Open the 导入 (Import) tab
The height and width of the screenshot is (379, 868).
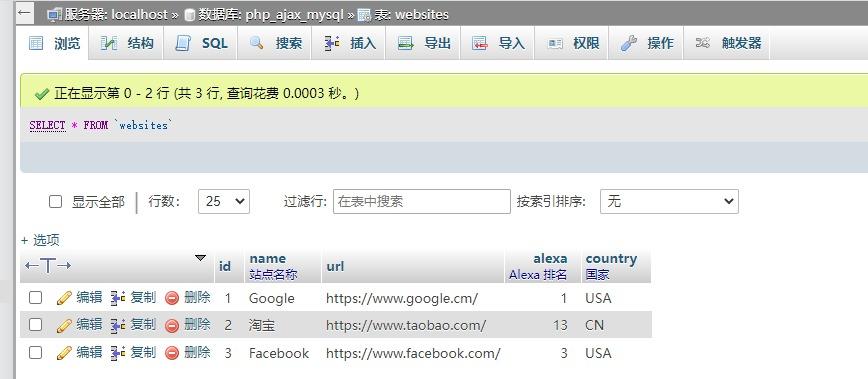coord(498,43)
